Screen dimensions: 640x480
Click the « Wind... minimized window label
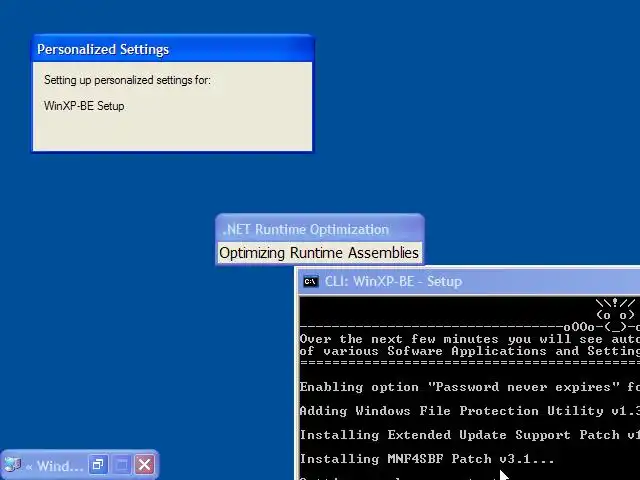click(55, 465)
